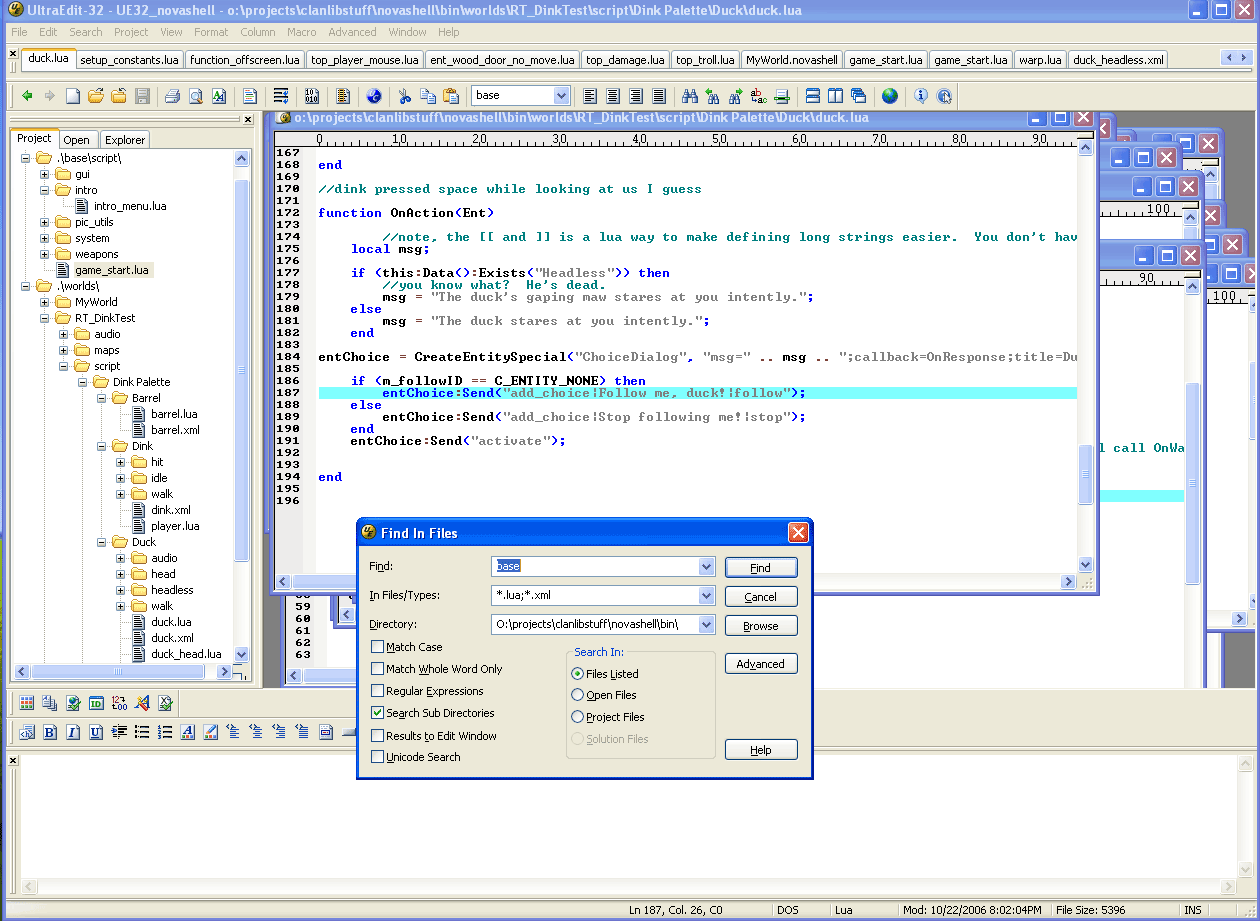
Task: Click the earth globe icon in toolbar
Action: 889,96
